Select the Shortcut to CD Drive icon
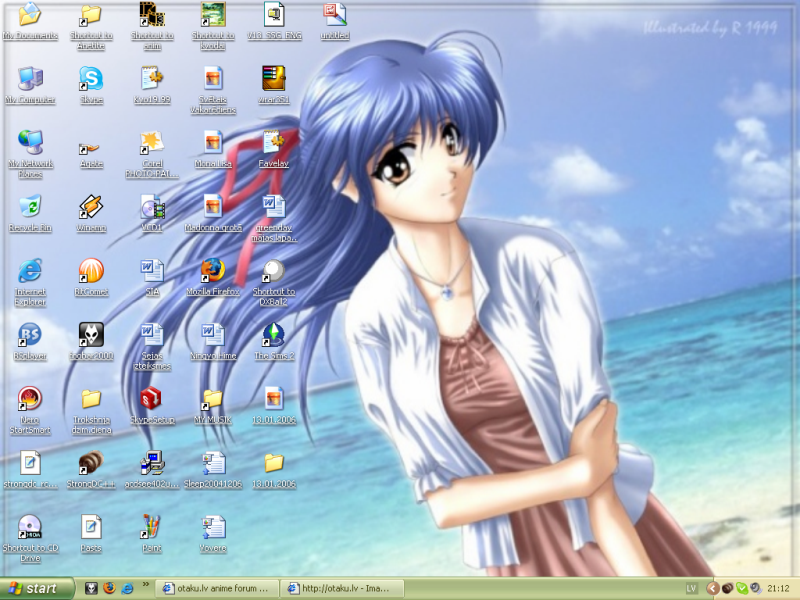The height and width of the screenshot is (600, 800). (30, 539)
